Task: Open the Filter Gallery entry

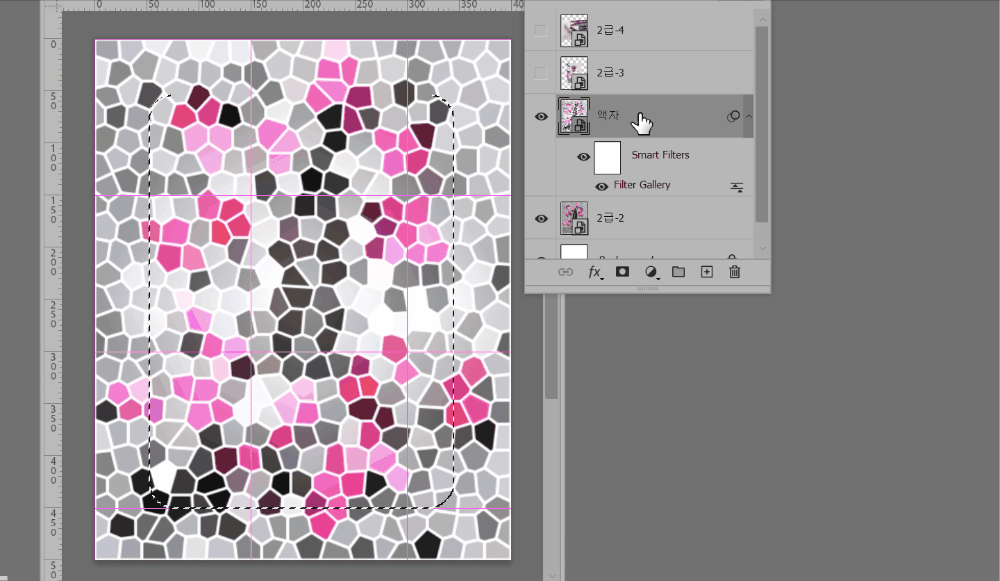Action: coord(642,185)
